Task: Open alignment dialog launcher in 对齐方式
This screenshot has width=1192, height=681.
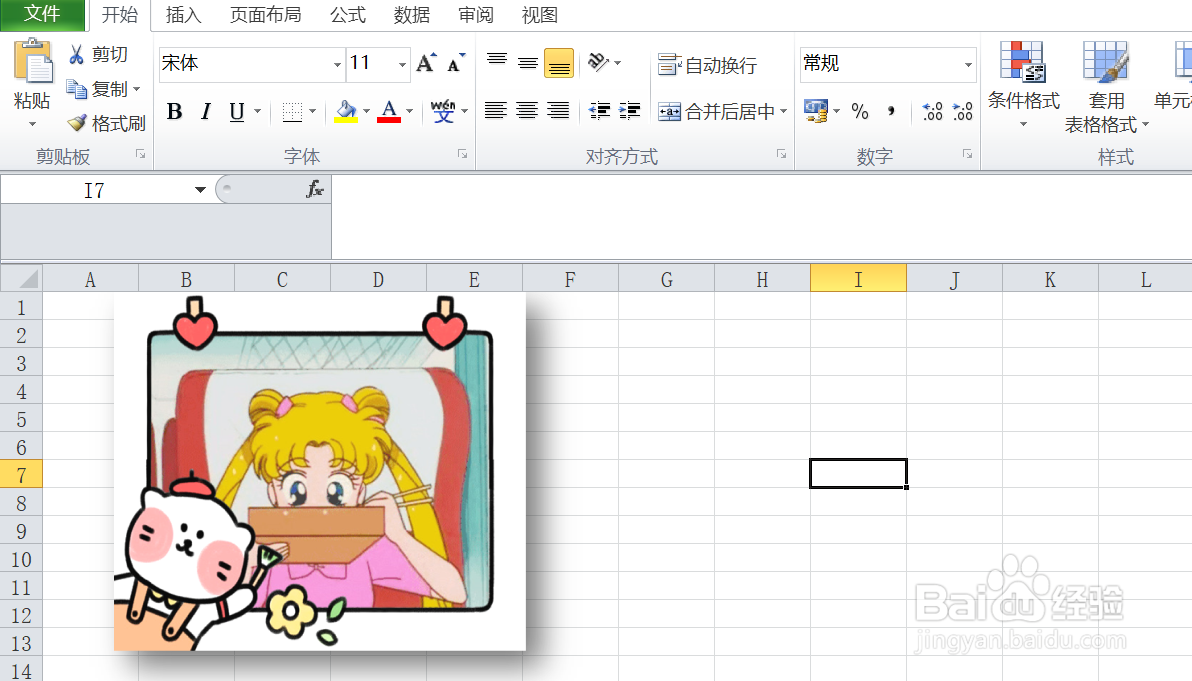Action: click(x=781, y=154)
